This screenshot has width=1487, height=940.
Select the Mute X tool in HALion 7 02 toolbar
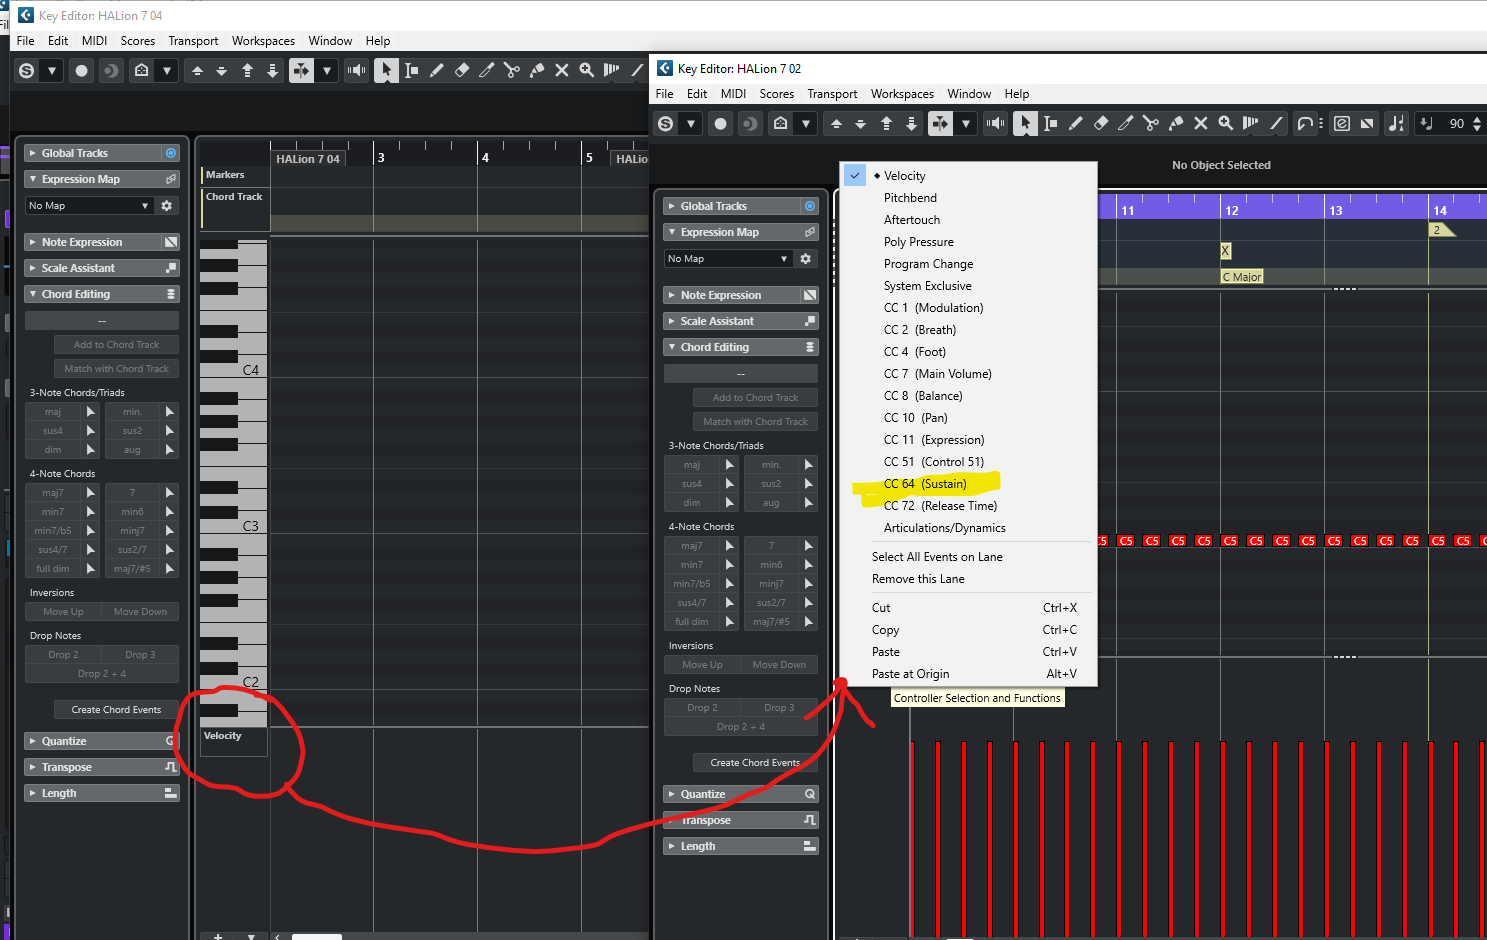point(1200,123)
